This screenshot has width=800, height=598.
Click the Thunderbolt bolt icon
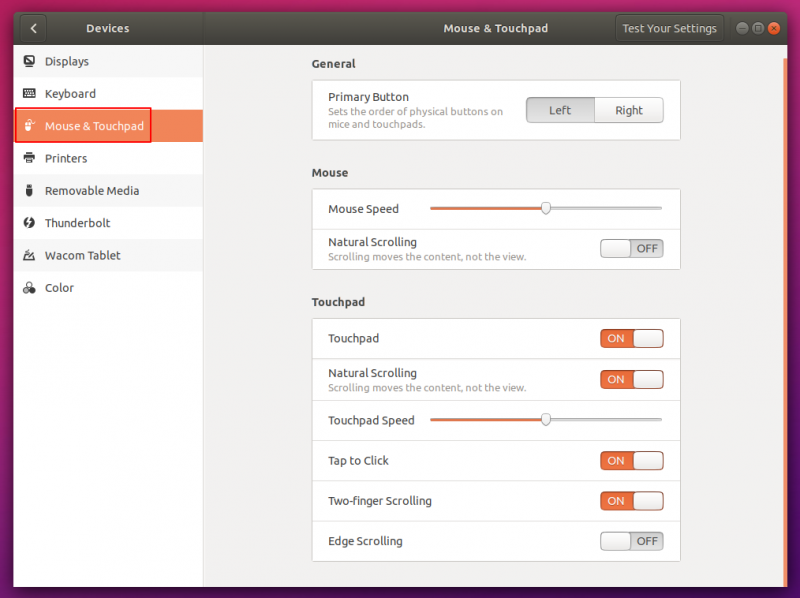pos(28,223)
